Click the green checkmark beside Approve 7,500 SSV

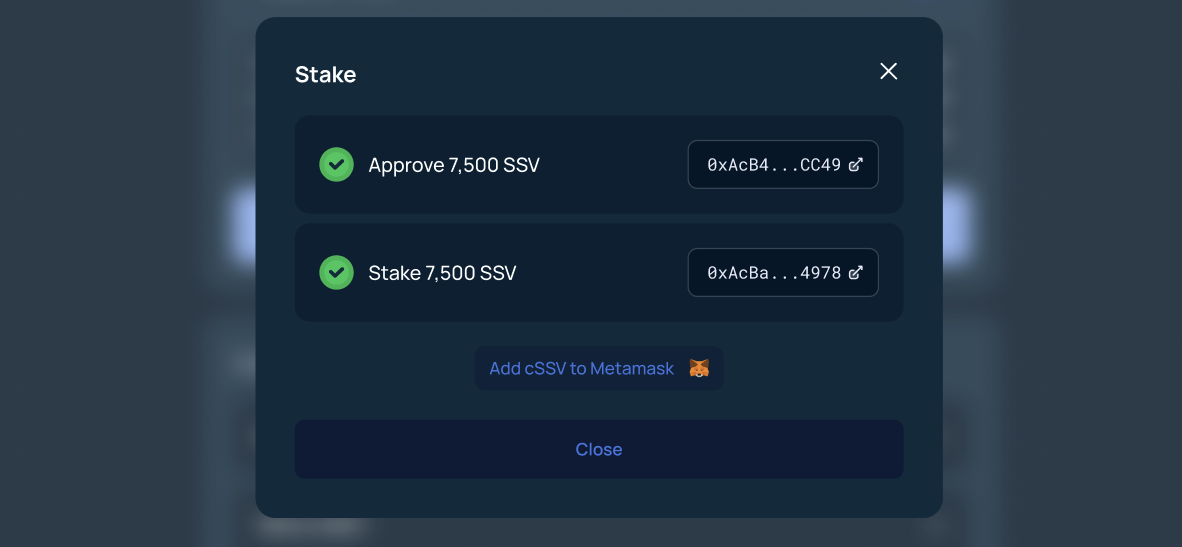[x=336, y=165]
